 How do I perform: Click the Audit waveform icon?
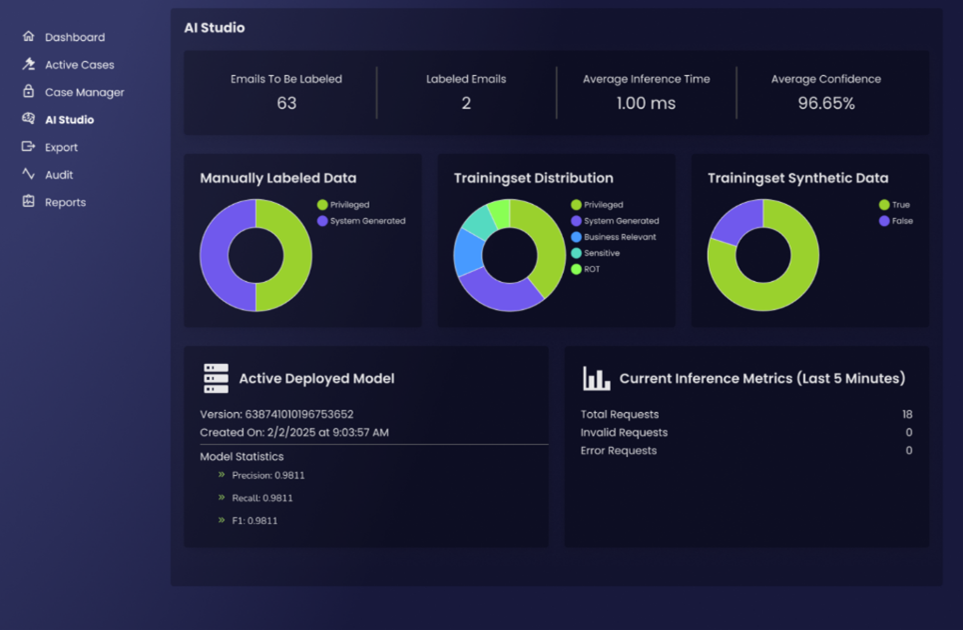click(x=28, y=174)
